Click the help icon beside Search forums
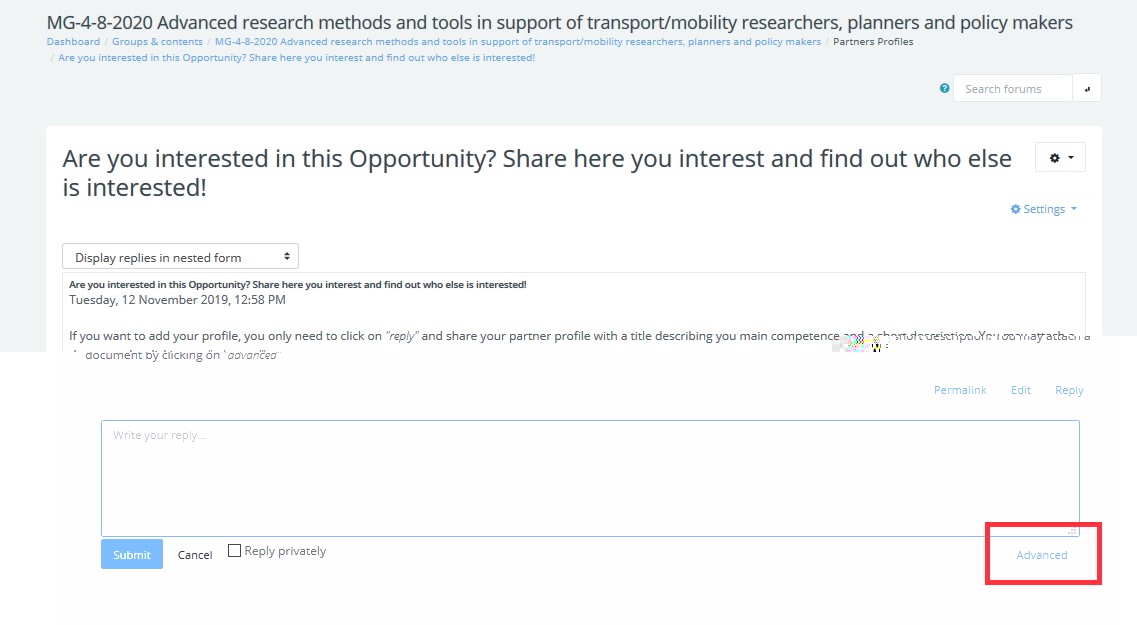Screen dimensions: 1137x625 (945, 88)
